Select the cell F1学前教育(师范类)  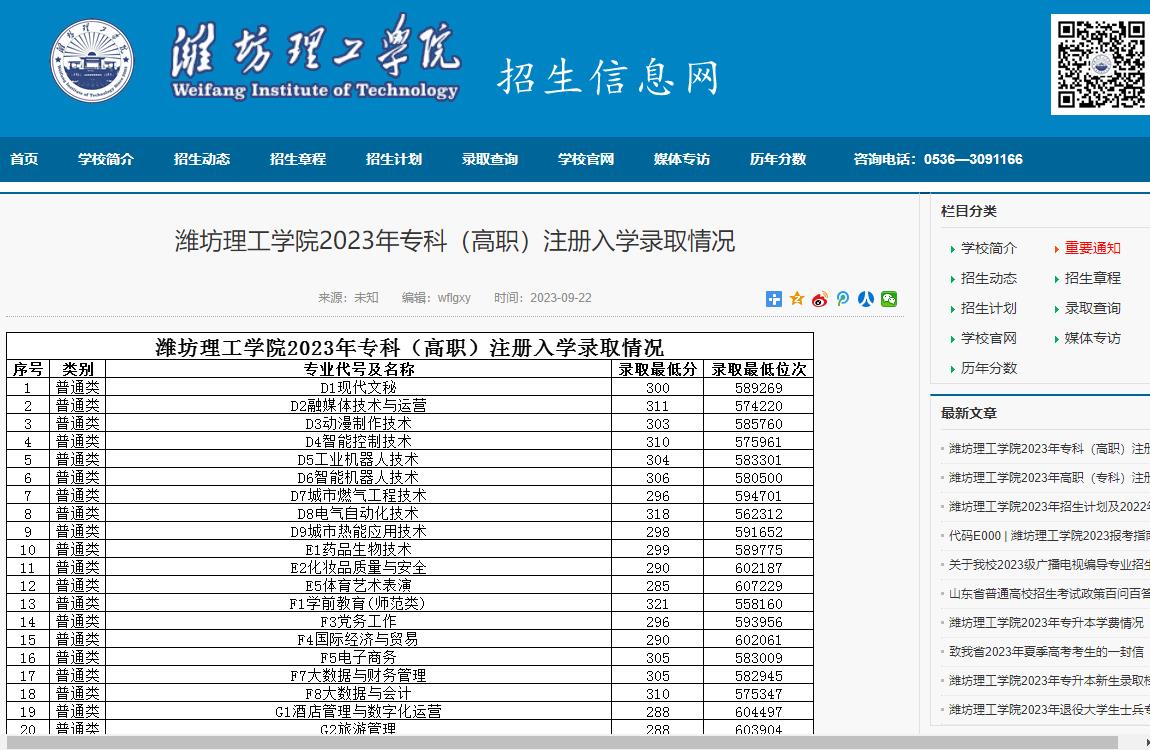[359, 603]
